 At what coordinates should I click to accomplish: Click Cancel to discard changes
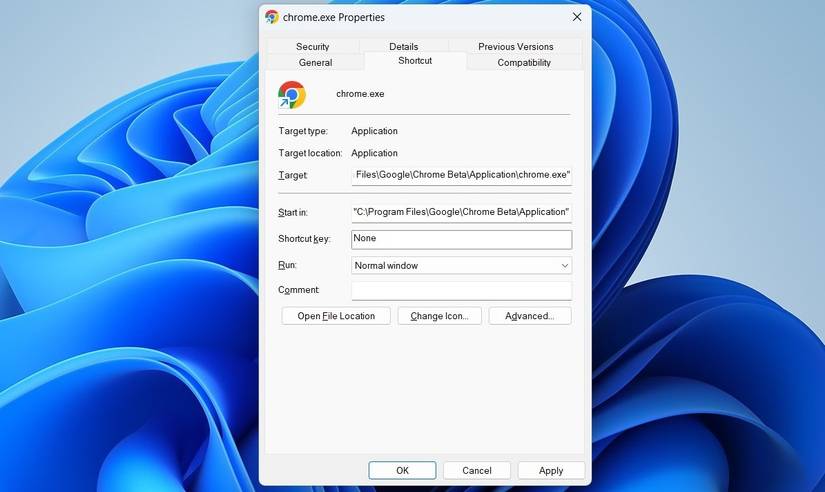click(477, 470)
